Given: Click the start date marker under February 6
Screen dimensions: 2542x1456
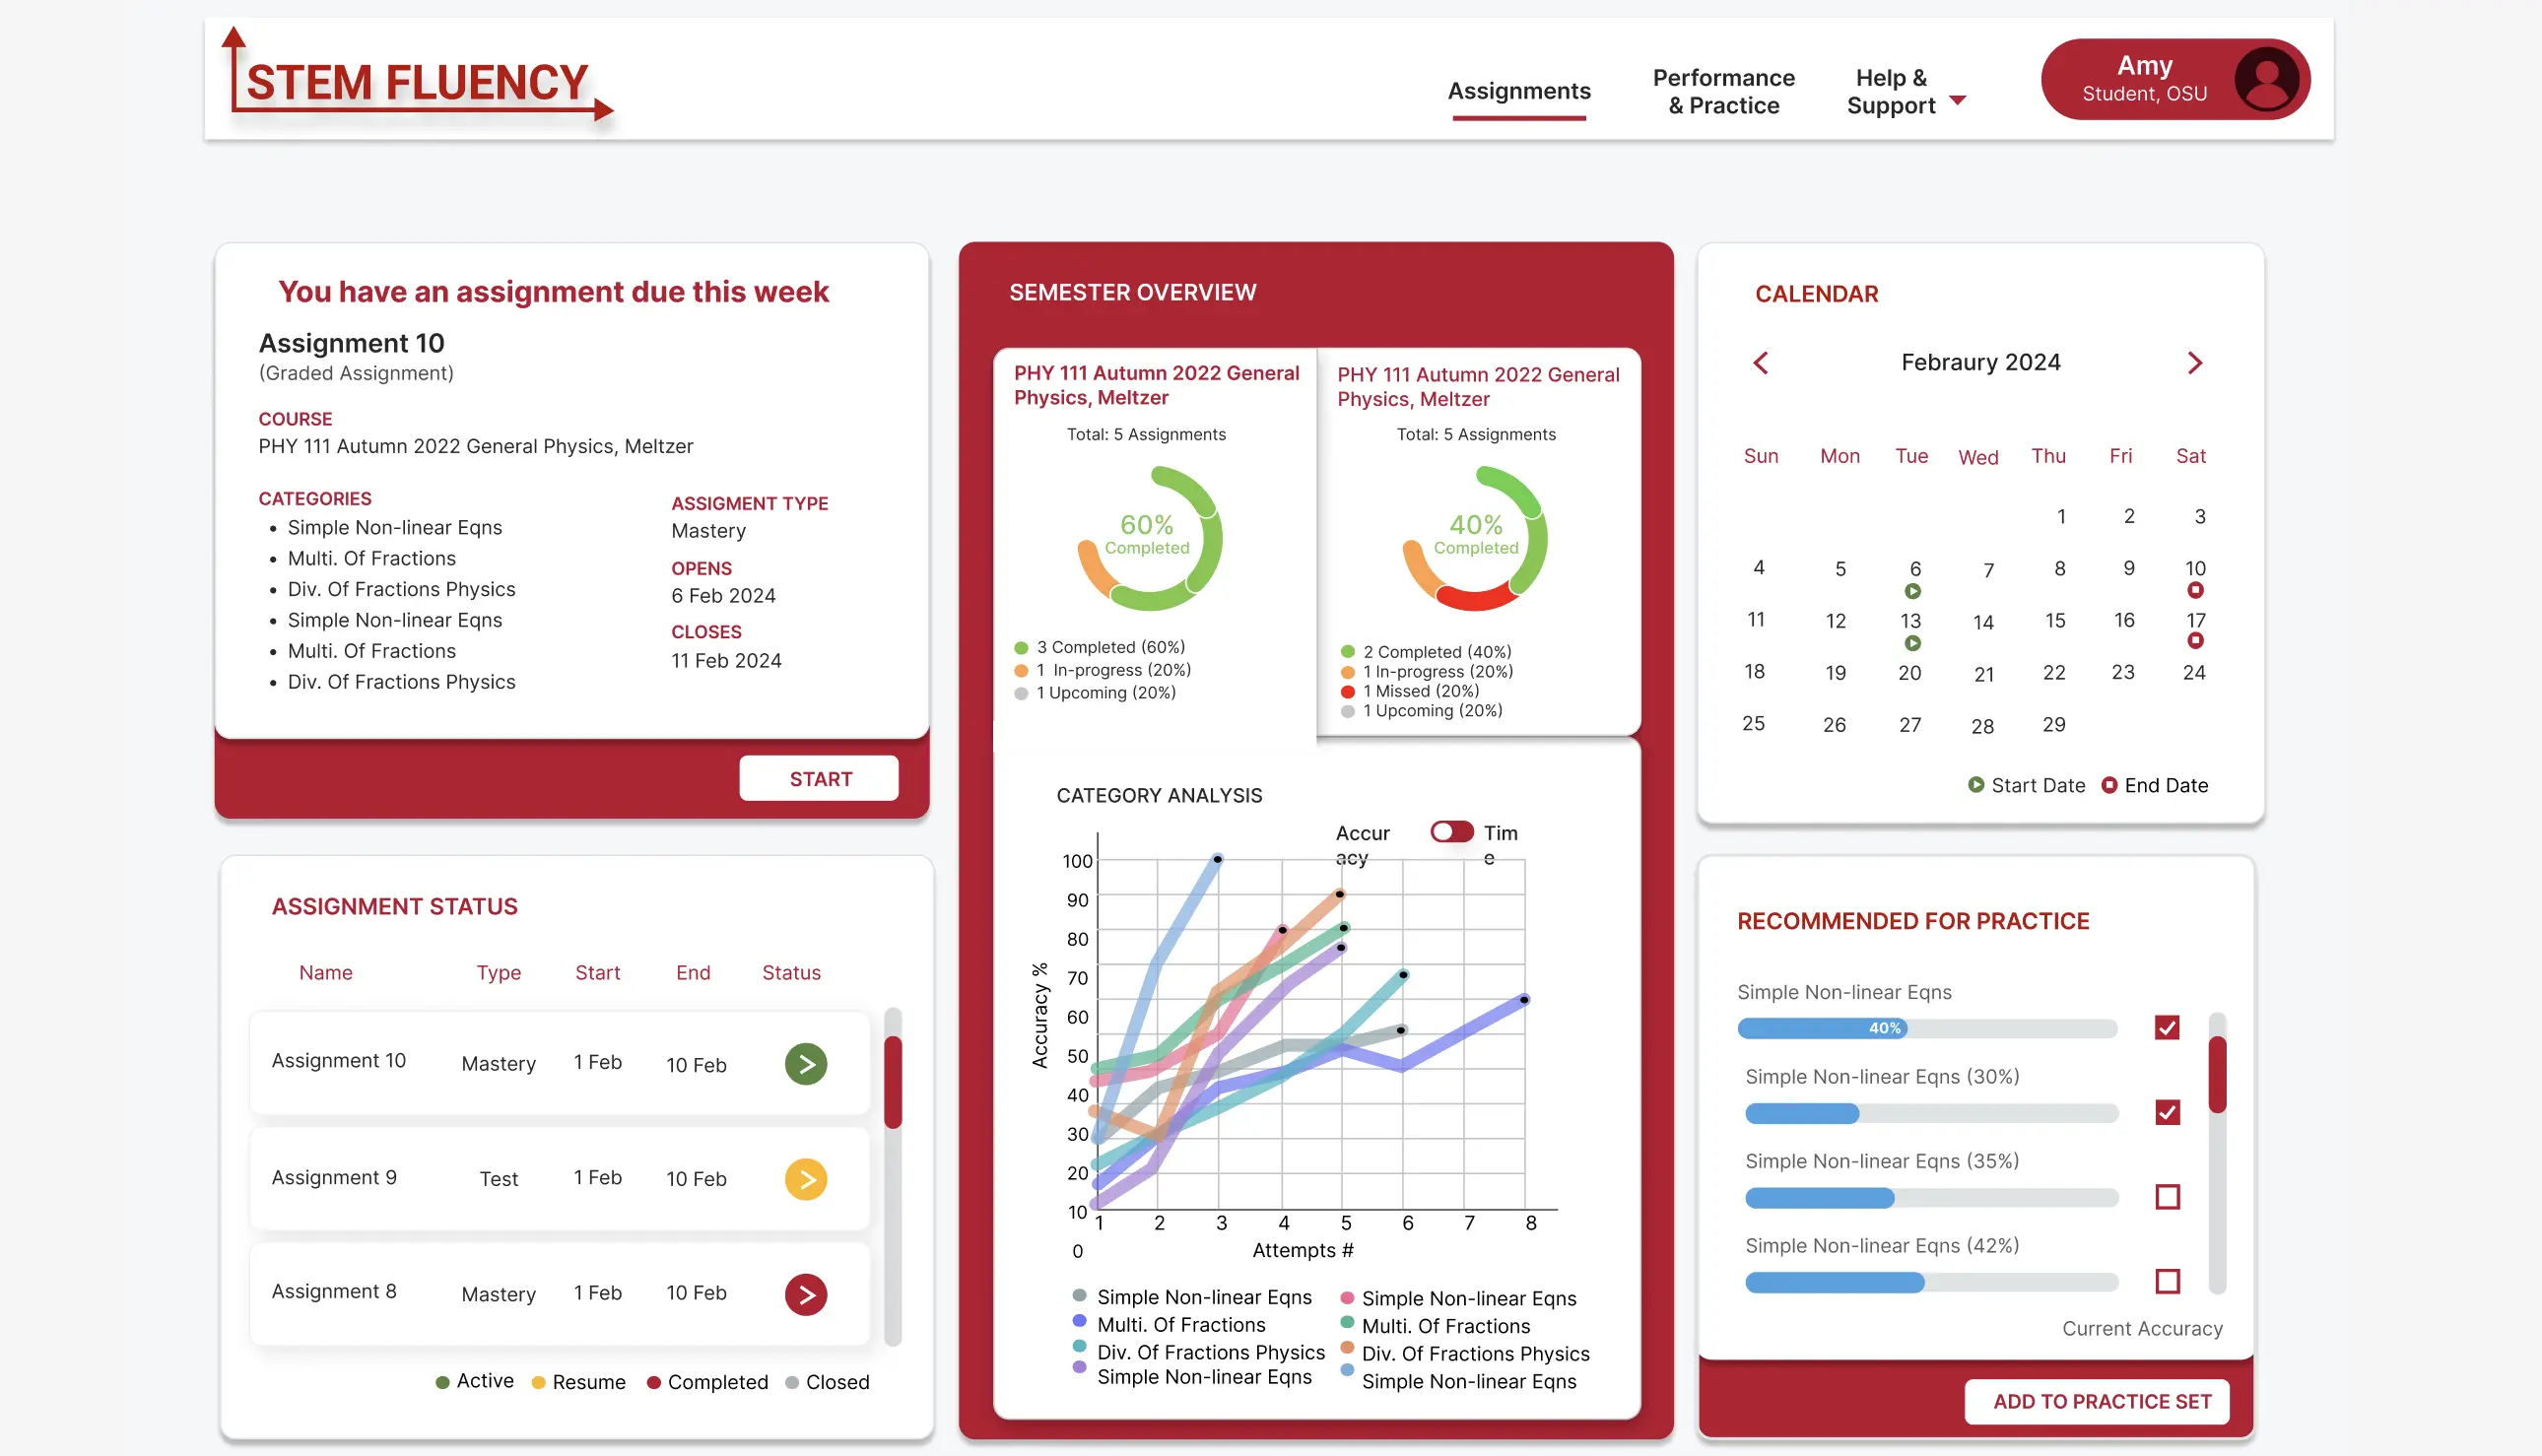Looking at the screenshot, I should (x=1914, y=590).
